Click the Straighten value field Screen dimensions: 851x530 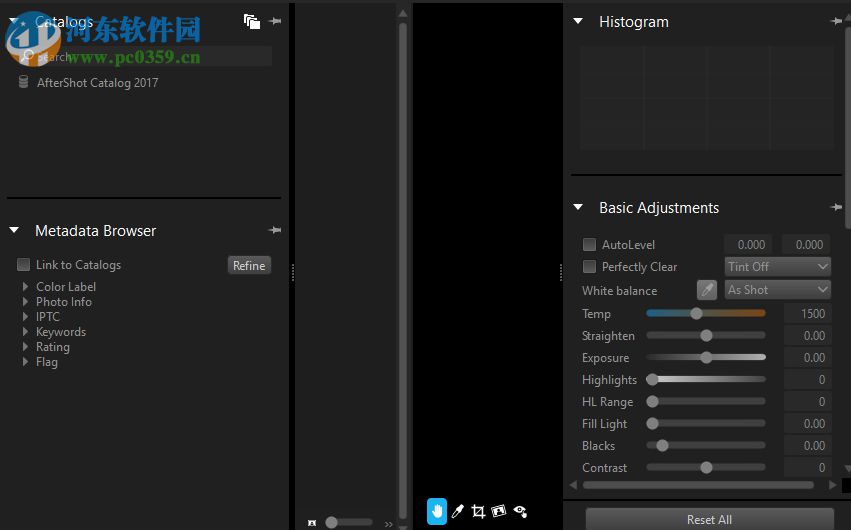[x=808, y=336]
